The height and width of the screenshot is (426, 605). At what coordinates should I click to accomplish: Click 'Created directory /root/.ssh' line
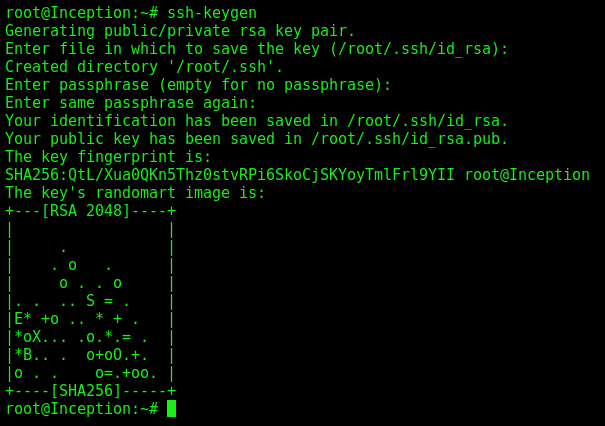144,67
